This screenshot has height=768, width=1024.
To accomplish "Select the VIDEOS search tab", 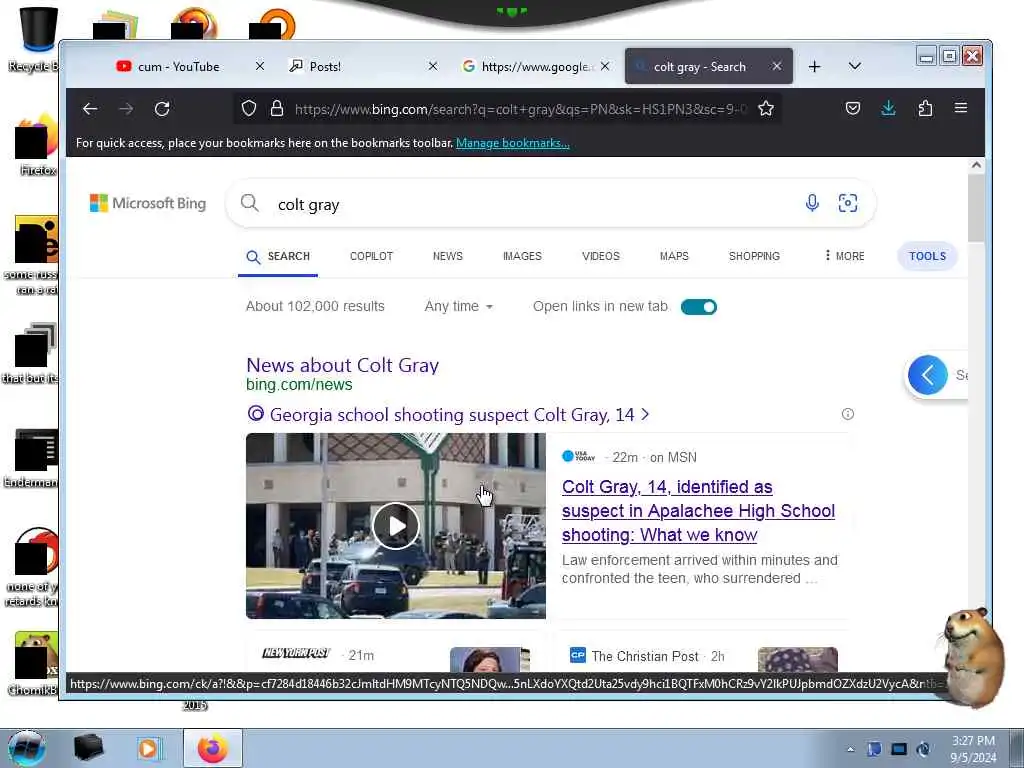I will [601, 256].
